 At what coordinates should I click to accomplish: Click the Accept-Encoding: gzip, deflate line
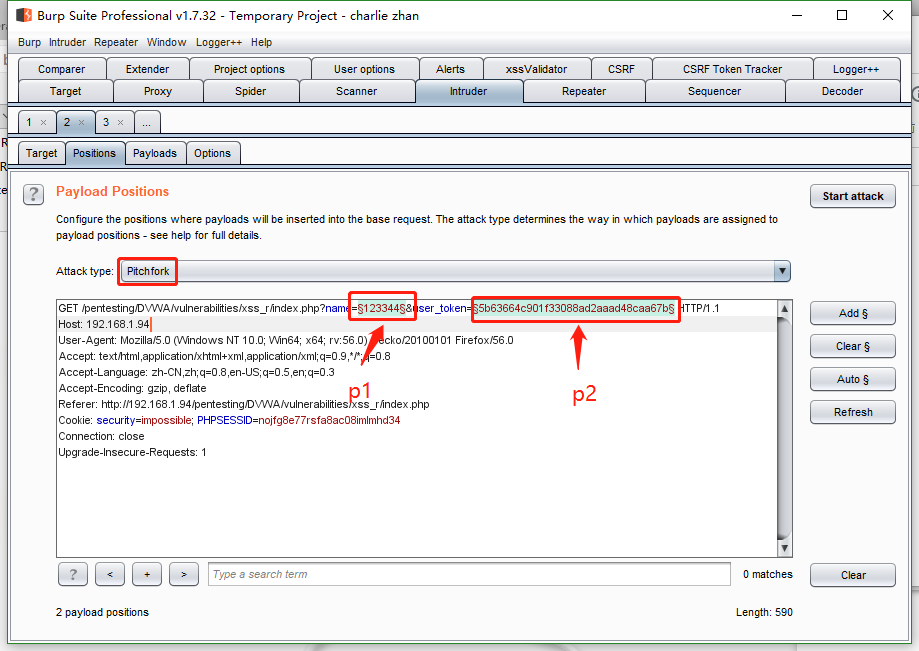[x=132, y=388]
